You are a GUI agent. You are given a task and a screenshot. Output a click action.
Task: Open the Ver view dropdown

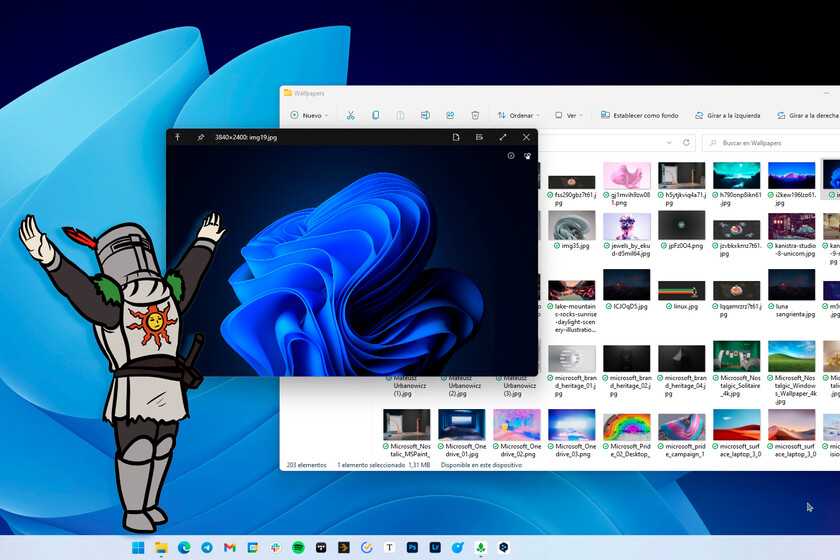click(x=568, y=115)
